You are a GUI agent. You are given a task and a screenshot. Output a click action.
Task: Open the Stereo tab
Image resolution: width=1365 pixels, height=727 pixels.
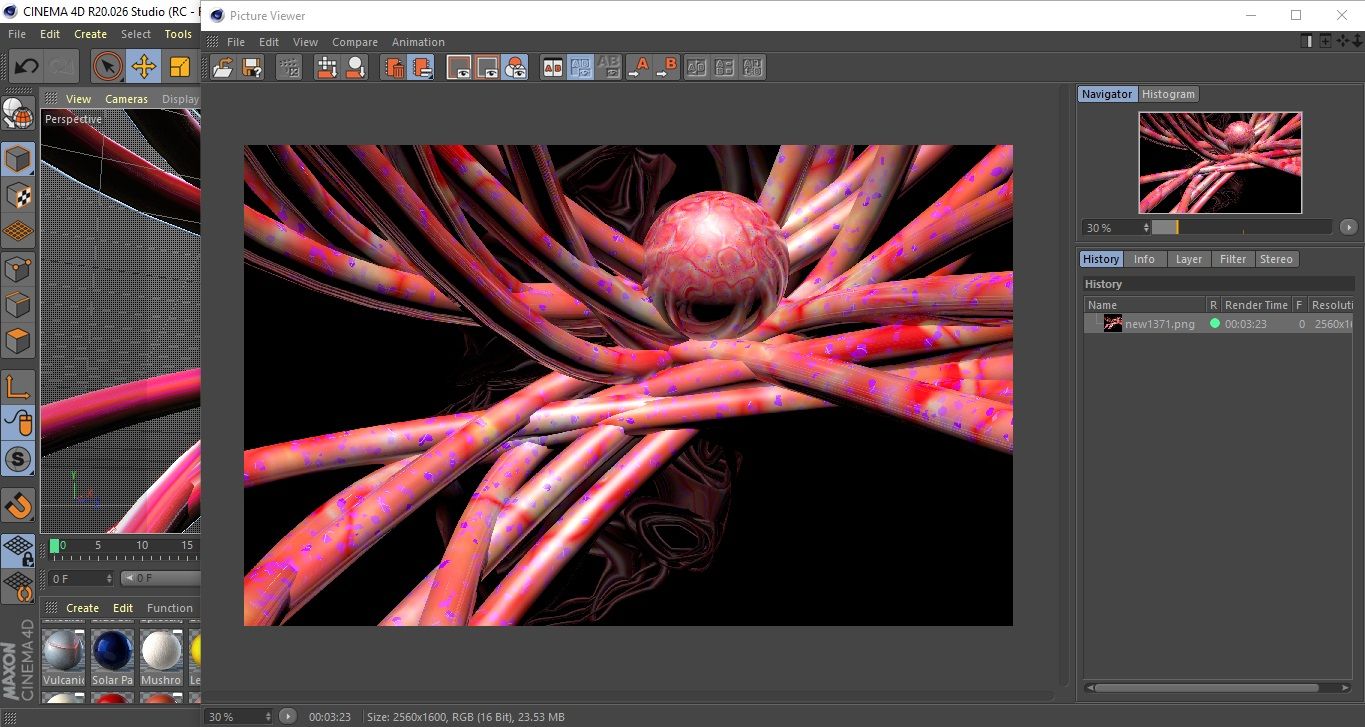(1276, 259)
